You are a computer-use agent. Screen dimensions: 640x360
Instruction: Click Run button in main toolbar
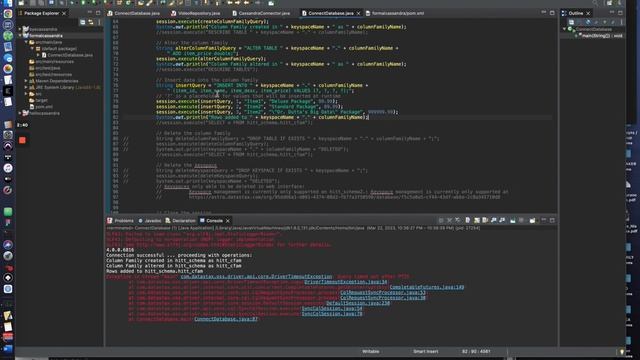(83, 3)
